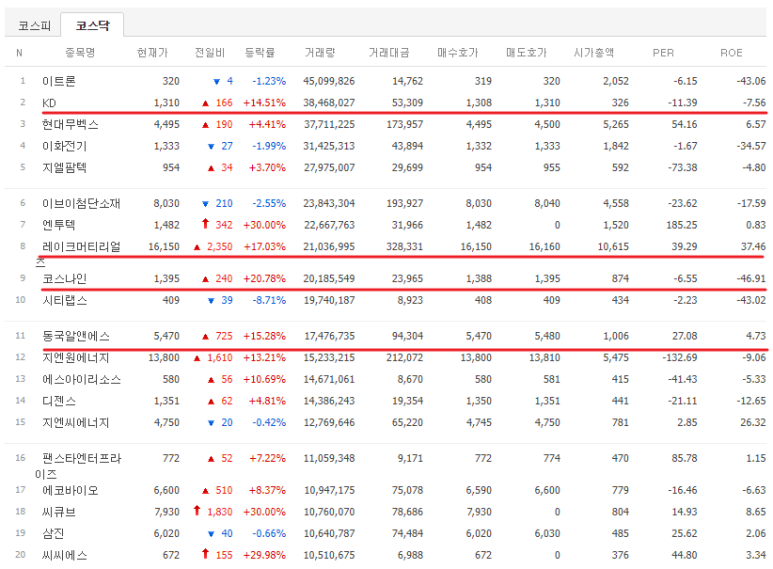Image resolution: width=773 pixels, height=569 pixels.
Task: Click 동국알앤에스 change rate +15.28%
Action: (264, 336)
